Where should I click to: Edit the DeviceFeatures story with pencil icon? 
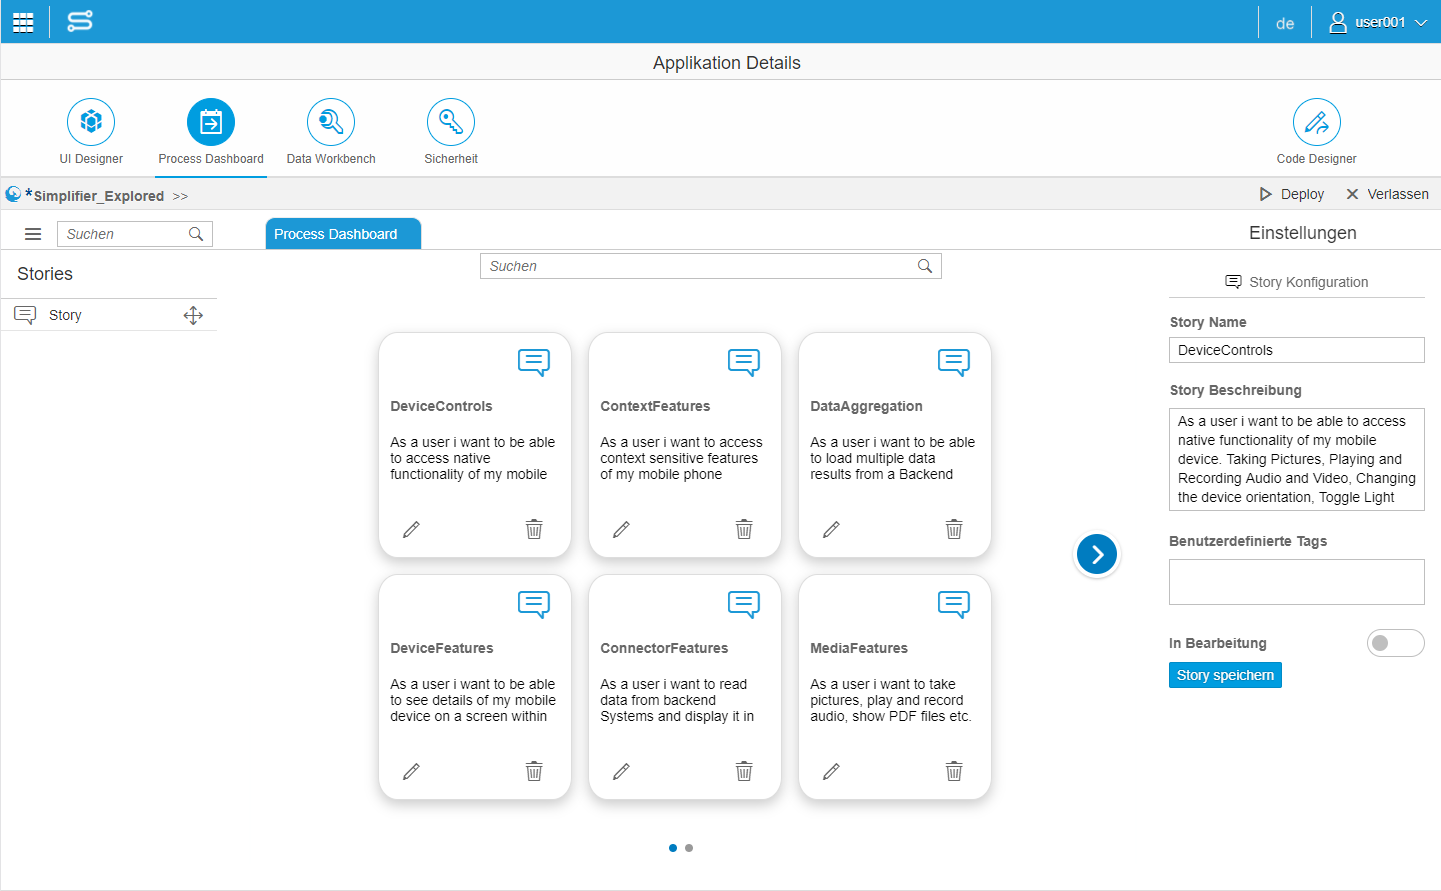point(411,771)
